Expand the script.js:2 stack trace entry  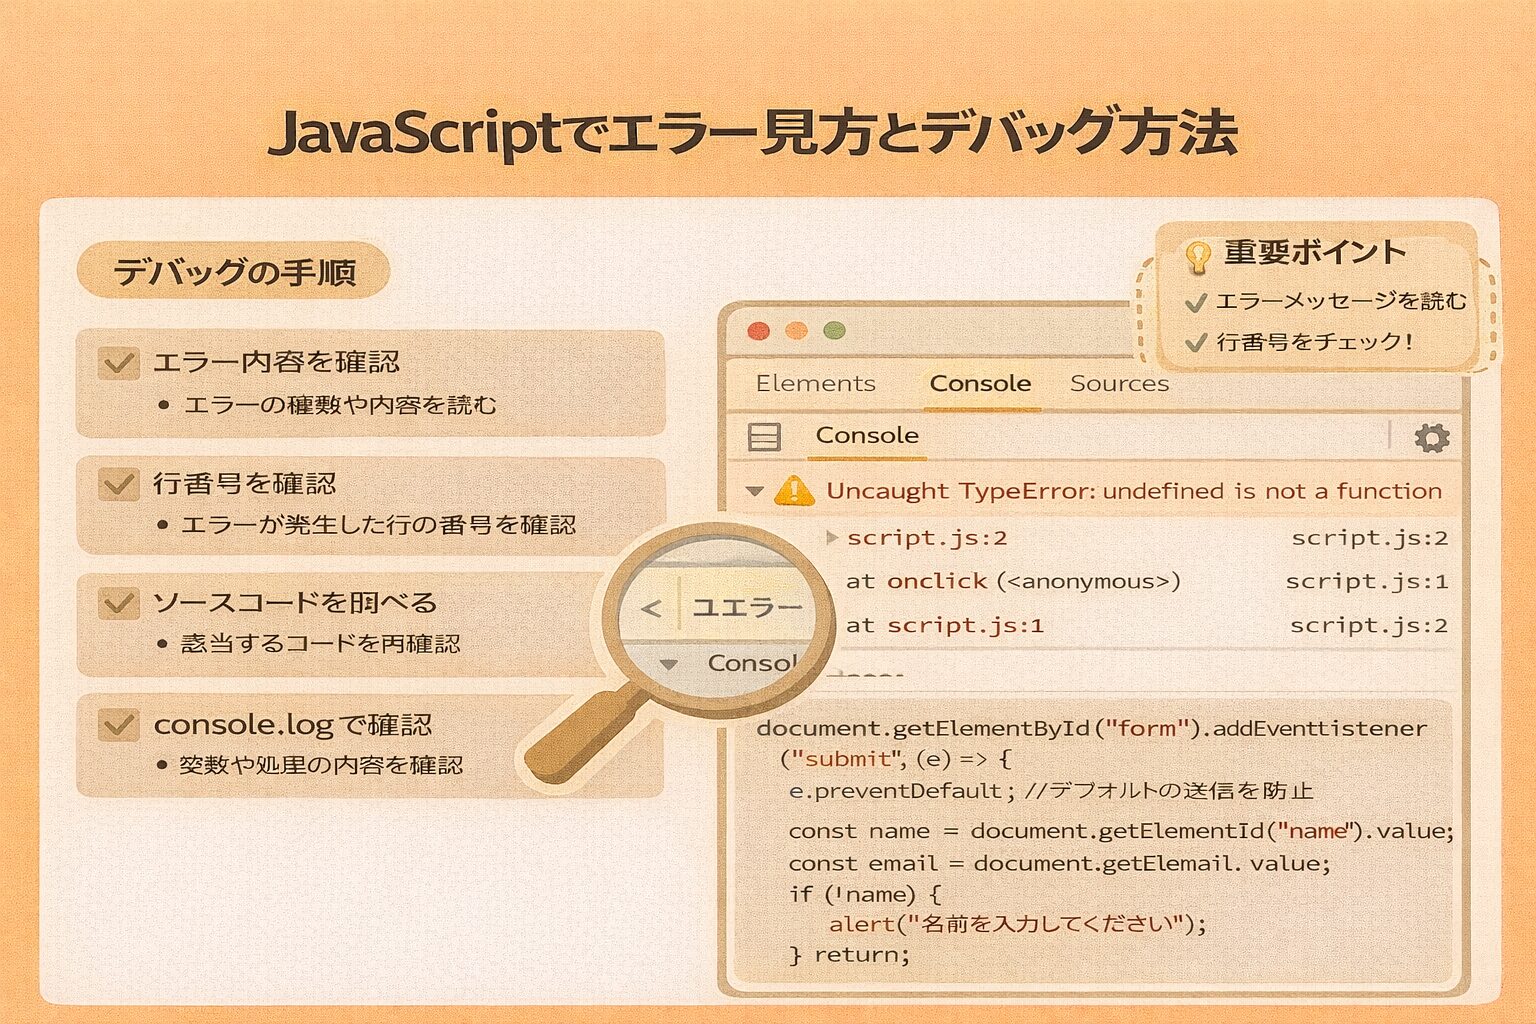tap(832, 538)
